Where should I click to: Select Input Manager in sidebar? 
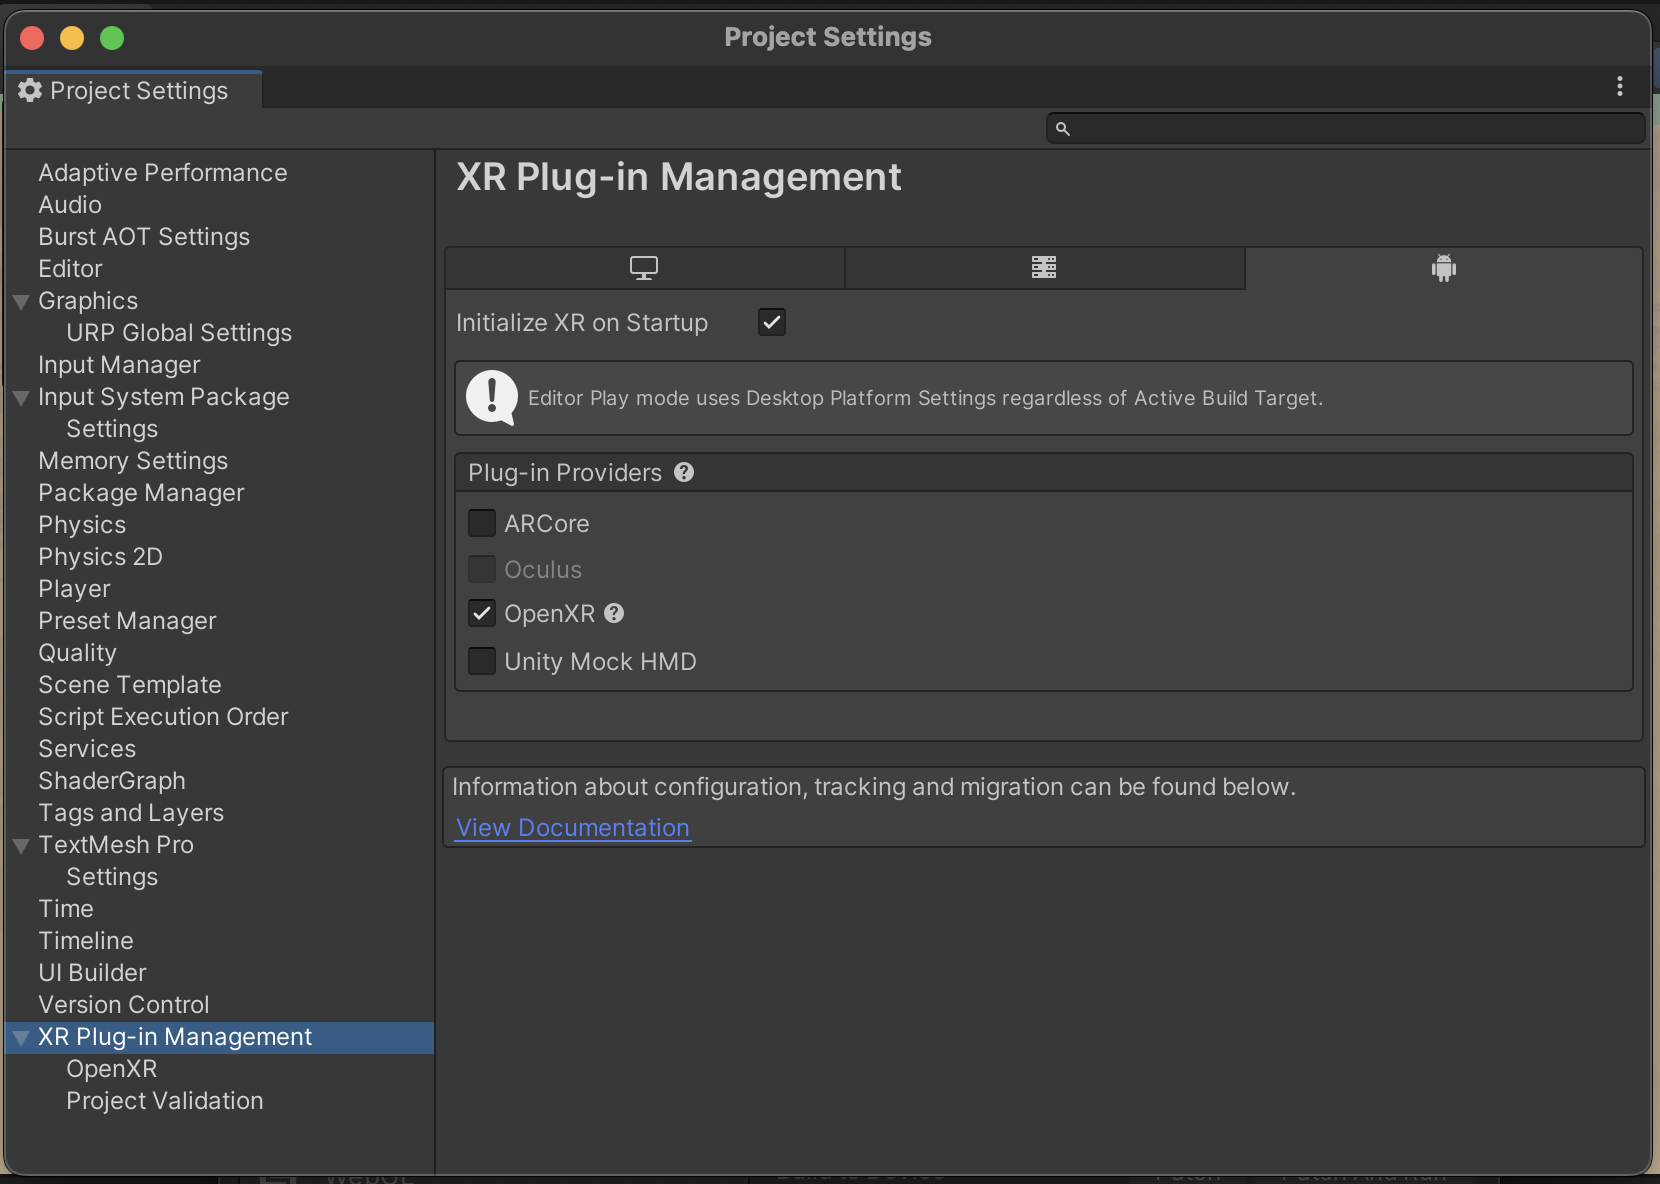click(119, 365)
